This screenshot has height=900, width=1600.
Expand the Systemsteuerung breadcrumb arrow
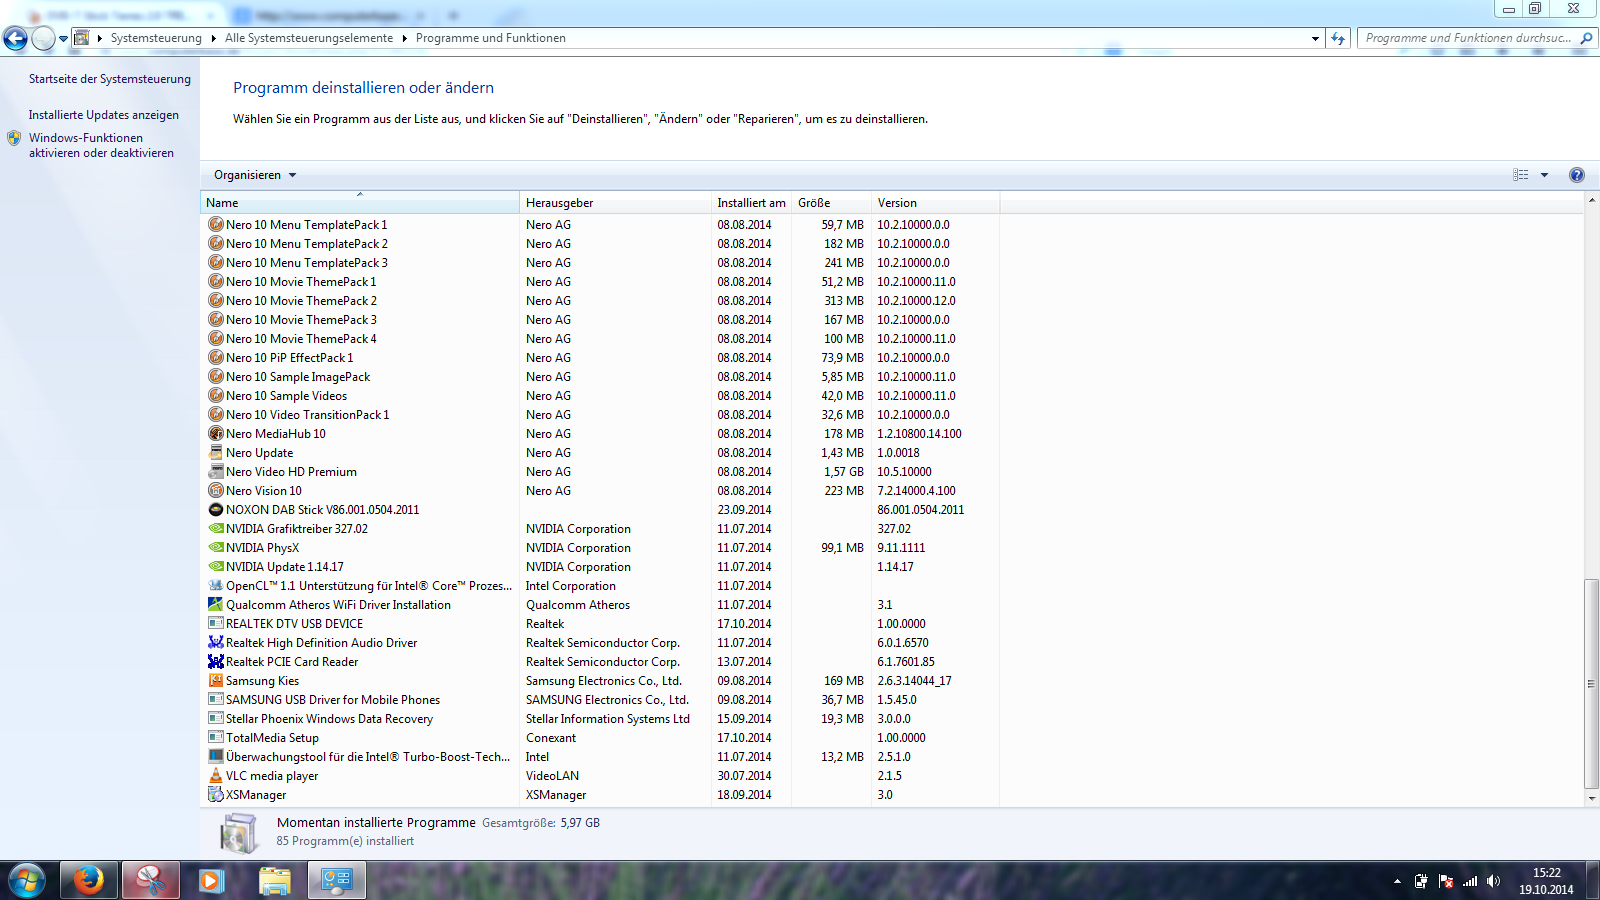(x=213, y=38)
